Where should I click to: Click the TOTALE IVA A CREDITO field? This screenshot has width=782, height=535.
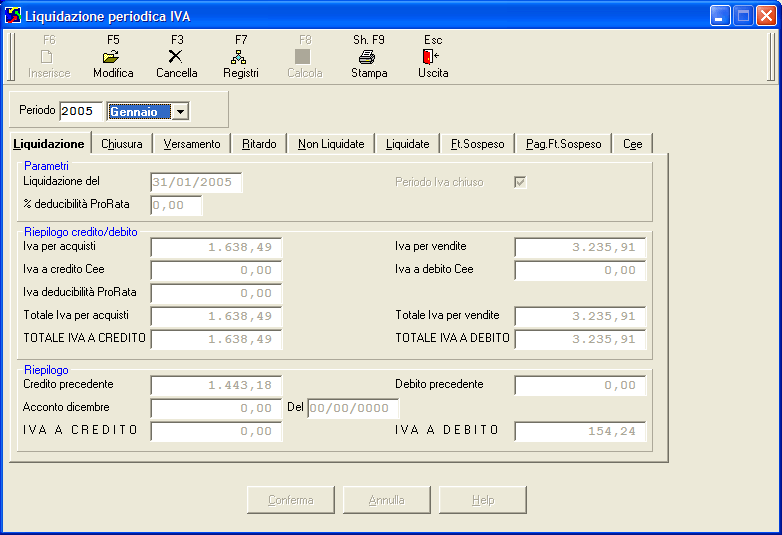tap(216, 339)
